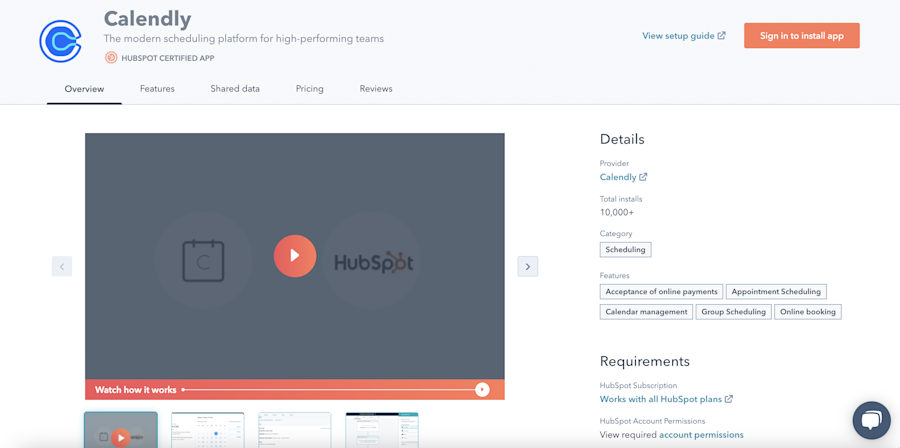900x448 pixels.
Task: Click the Online booking feature tag
Action: click(808, 312)
